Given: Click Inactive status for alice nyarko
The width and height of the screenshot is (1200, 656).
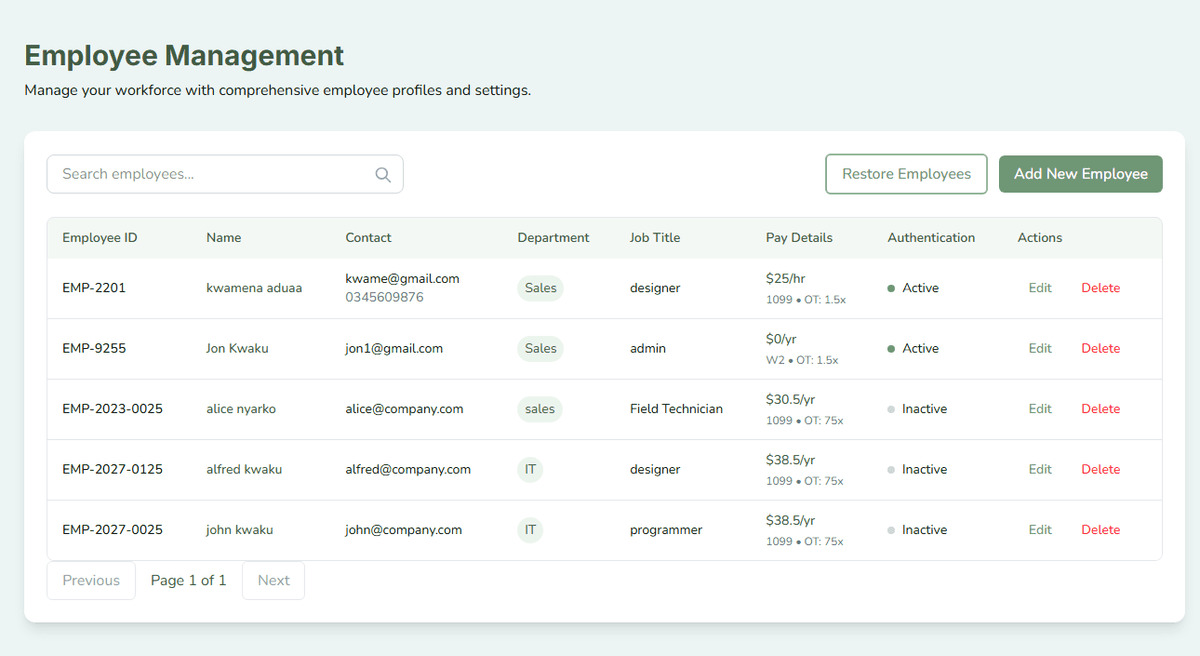Looking at the screenshot, I should 917,409.
